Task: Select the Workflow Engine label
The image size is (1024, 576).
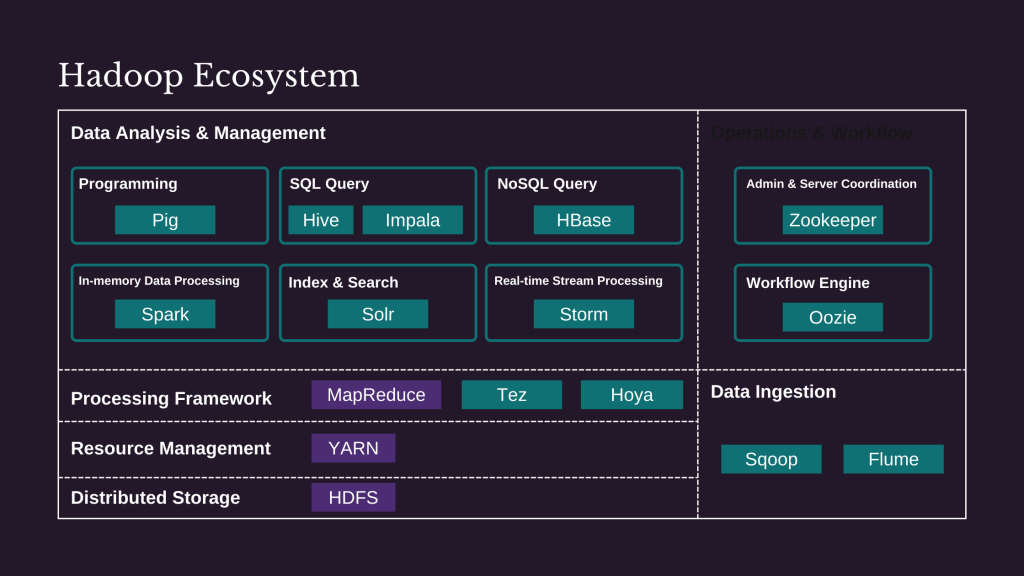Action: tap(807, 283)
